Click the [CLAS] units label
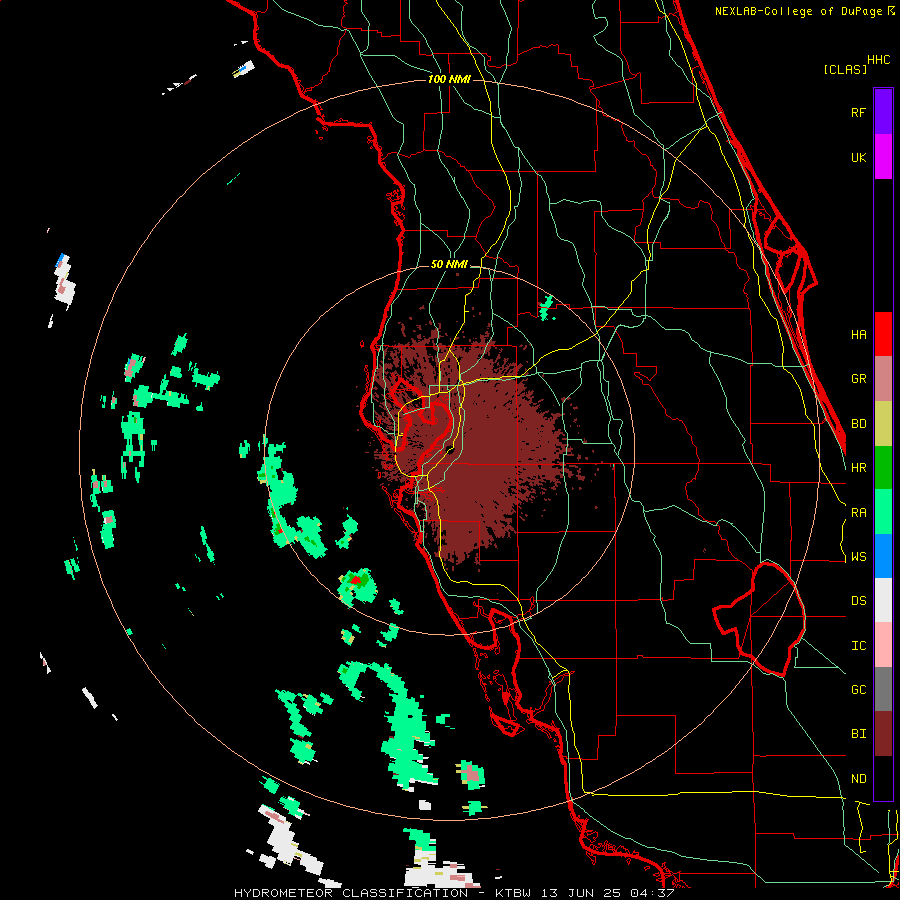900x900 pixels. [845, 69]
